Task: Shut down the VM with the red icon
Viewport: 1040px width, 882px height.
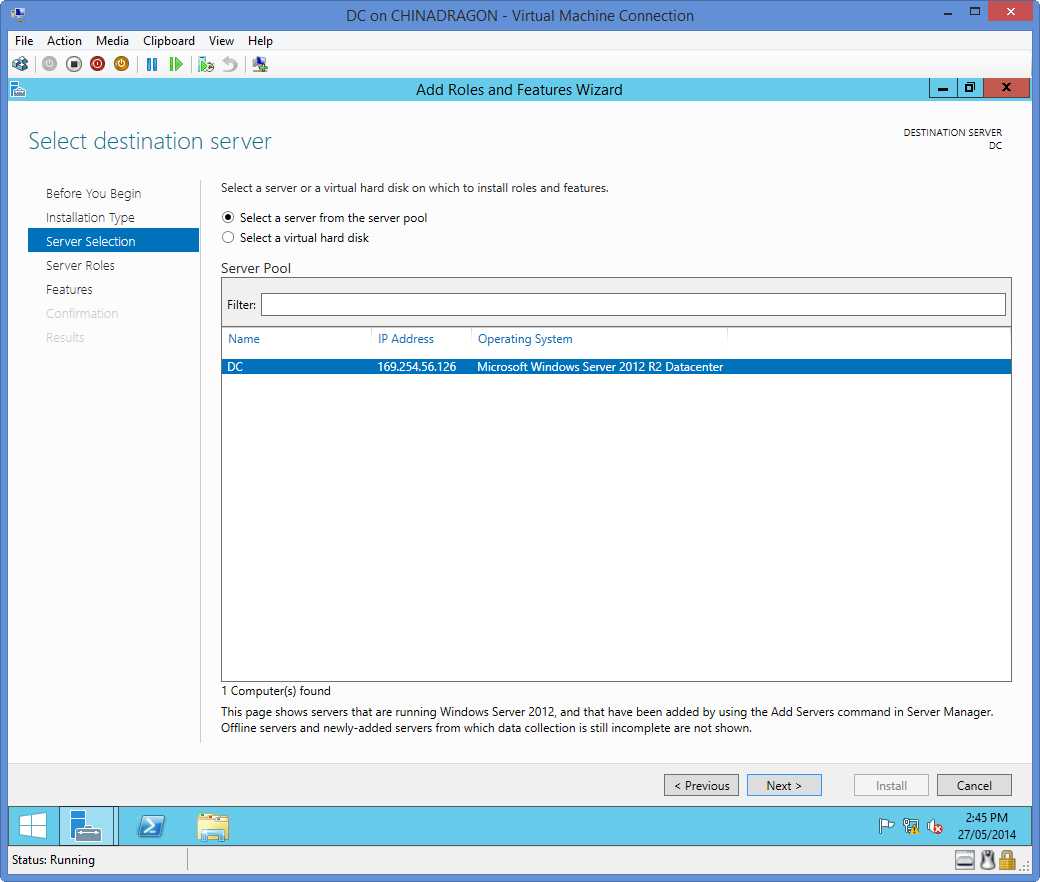Action: (98, 64)
